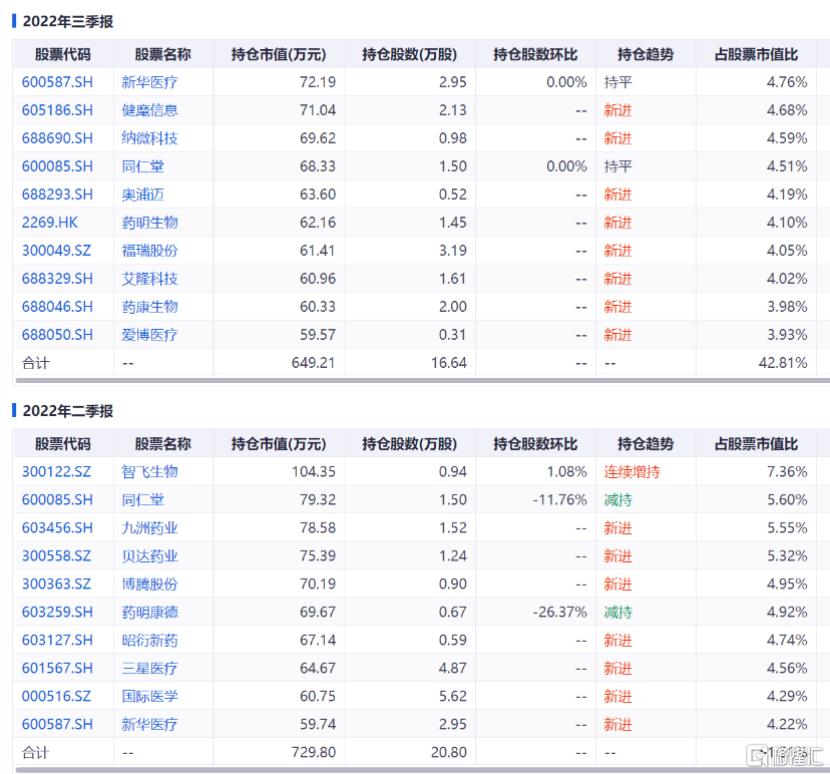Click 持仓市值(万元) header in 三季报 table

coord(278,54)
